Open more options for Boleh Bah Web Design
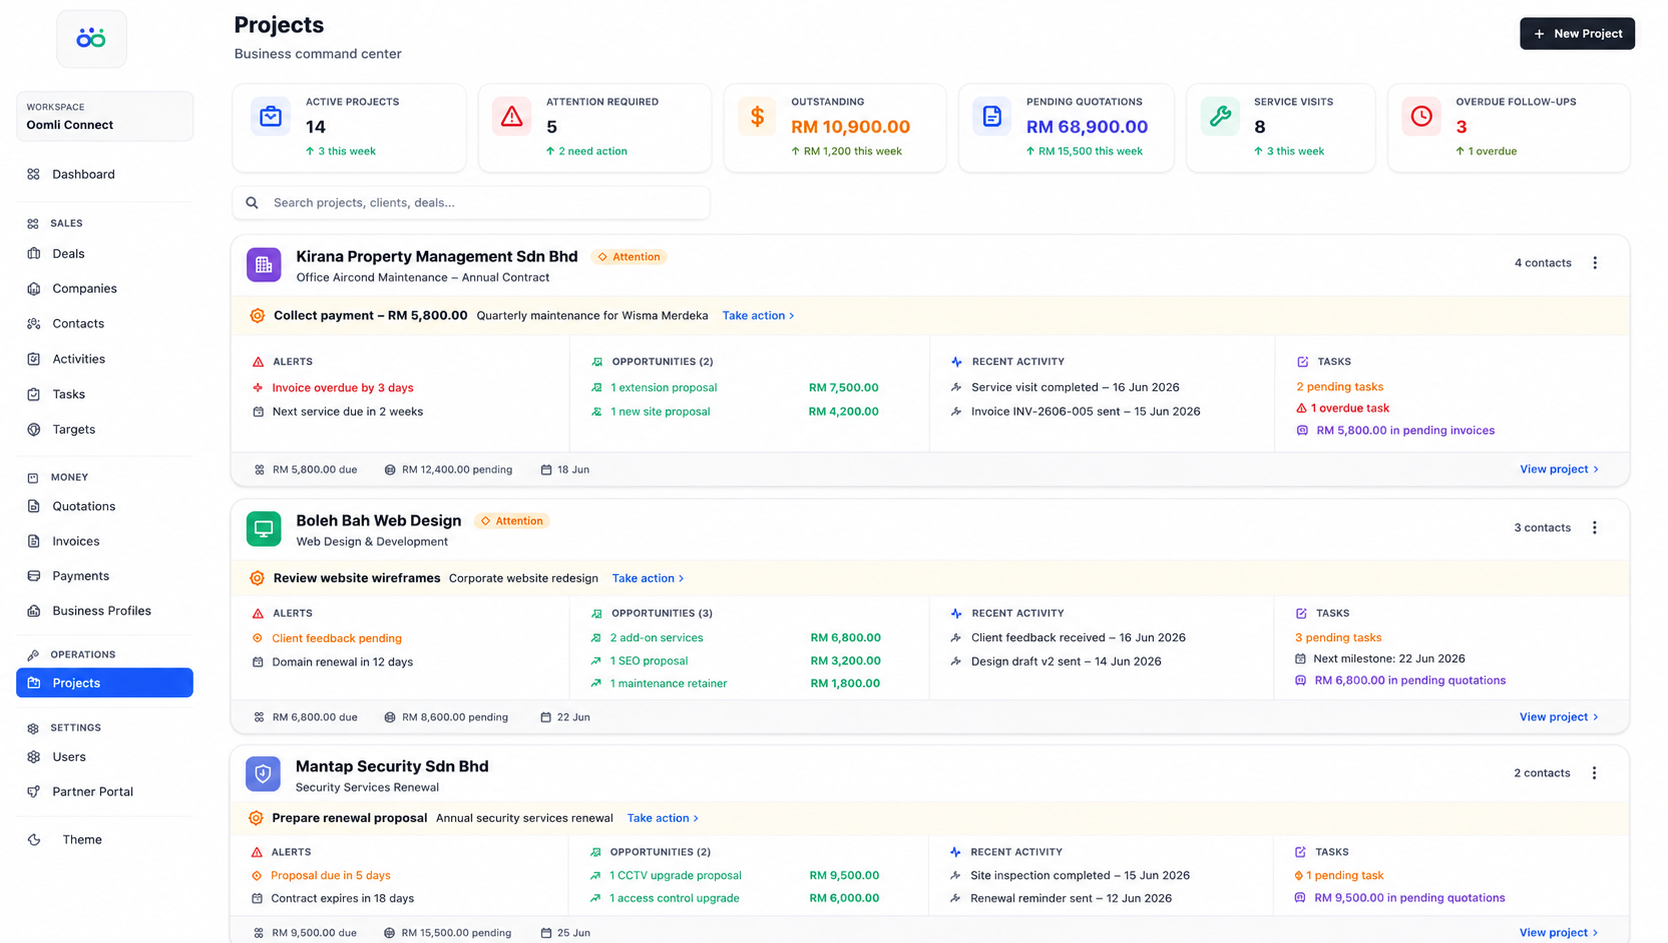Screen dimensions: 1668x943 [1595, 527]
